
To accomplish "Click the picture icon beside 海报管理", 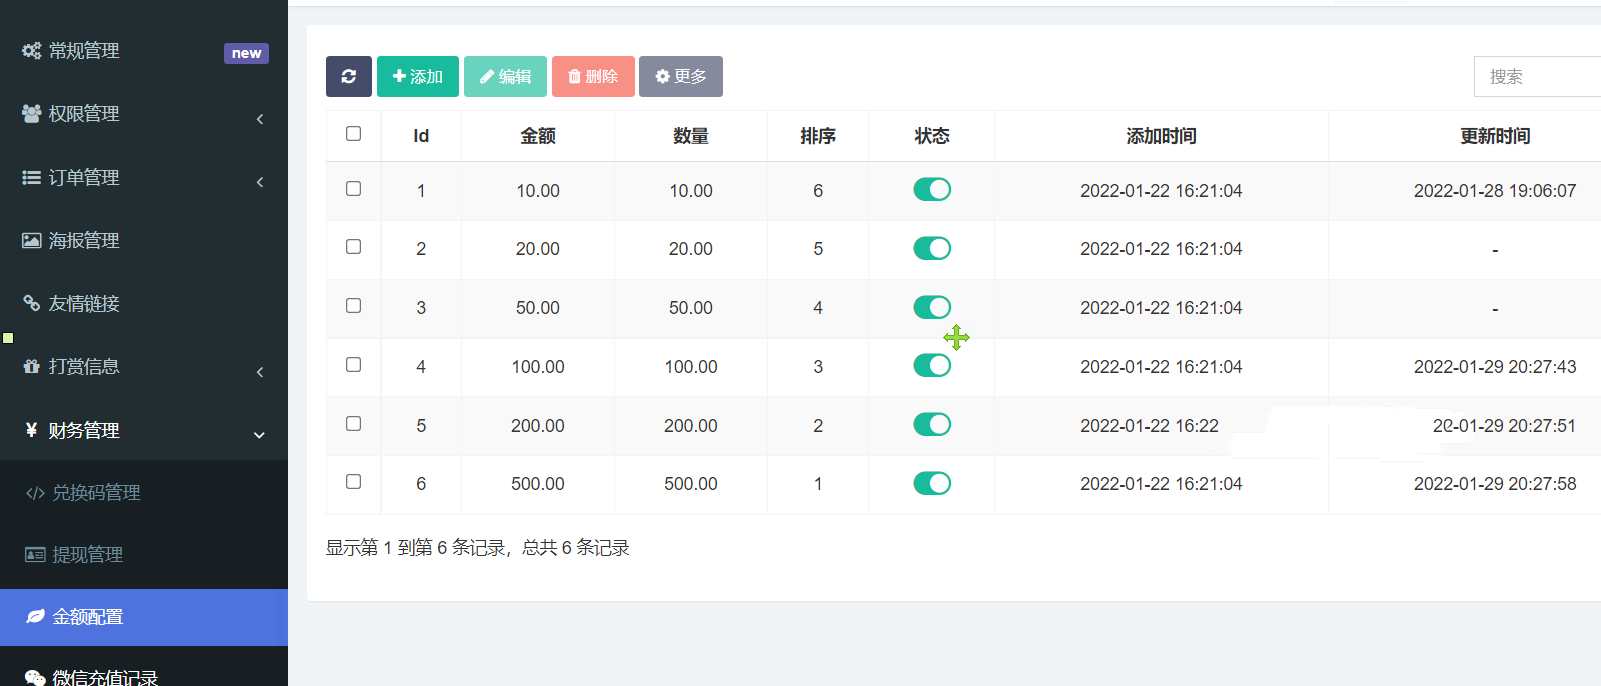I will pos(32,241).
